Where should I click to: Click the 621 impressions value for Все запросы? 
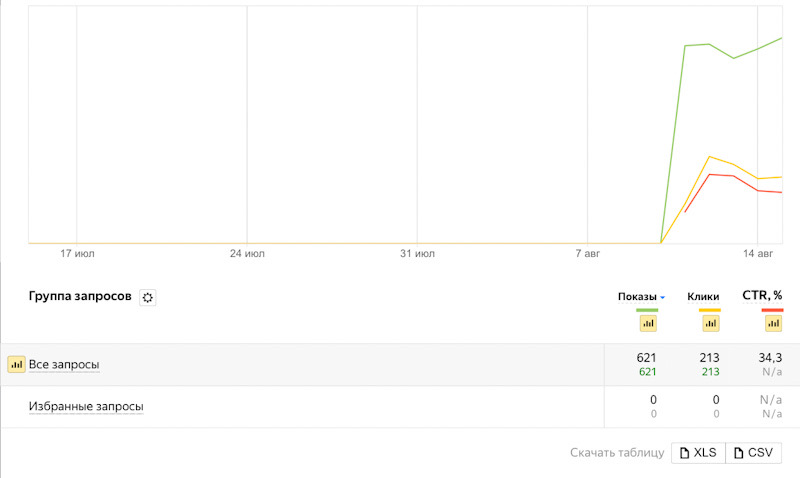pyautogui.click(x=646, y=357)
